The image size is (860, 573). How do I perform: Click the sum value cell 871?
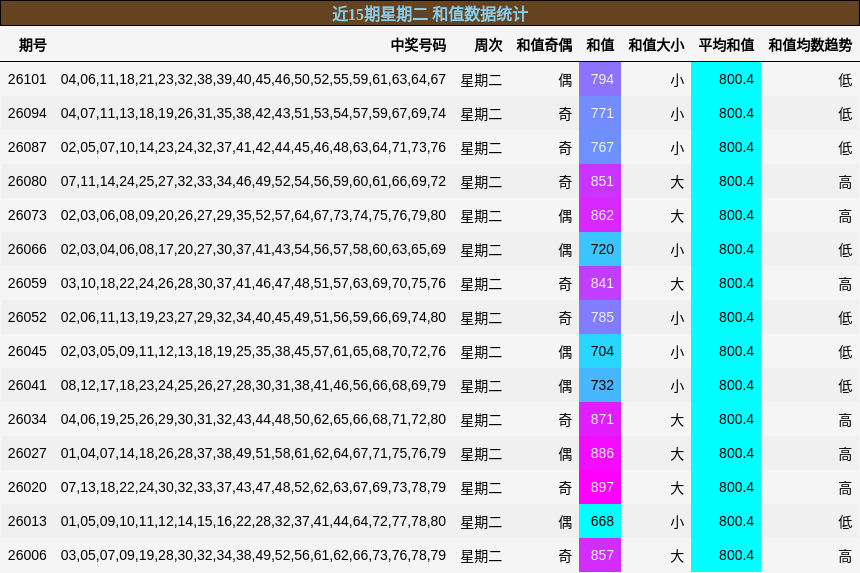pos(600,419)
